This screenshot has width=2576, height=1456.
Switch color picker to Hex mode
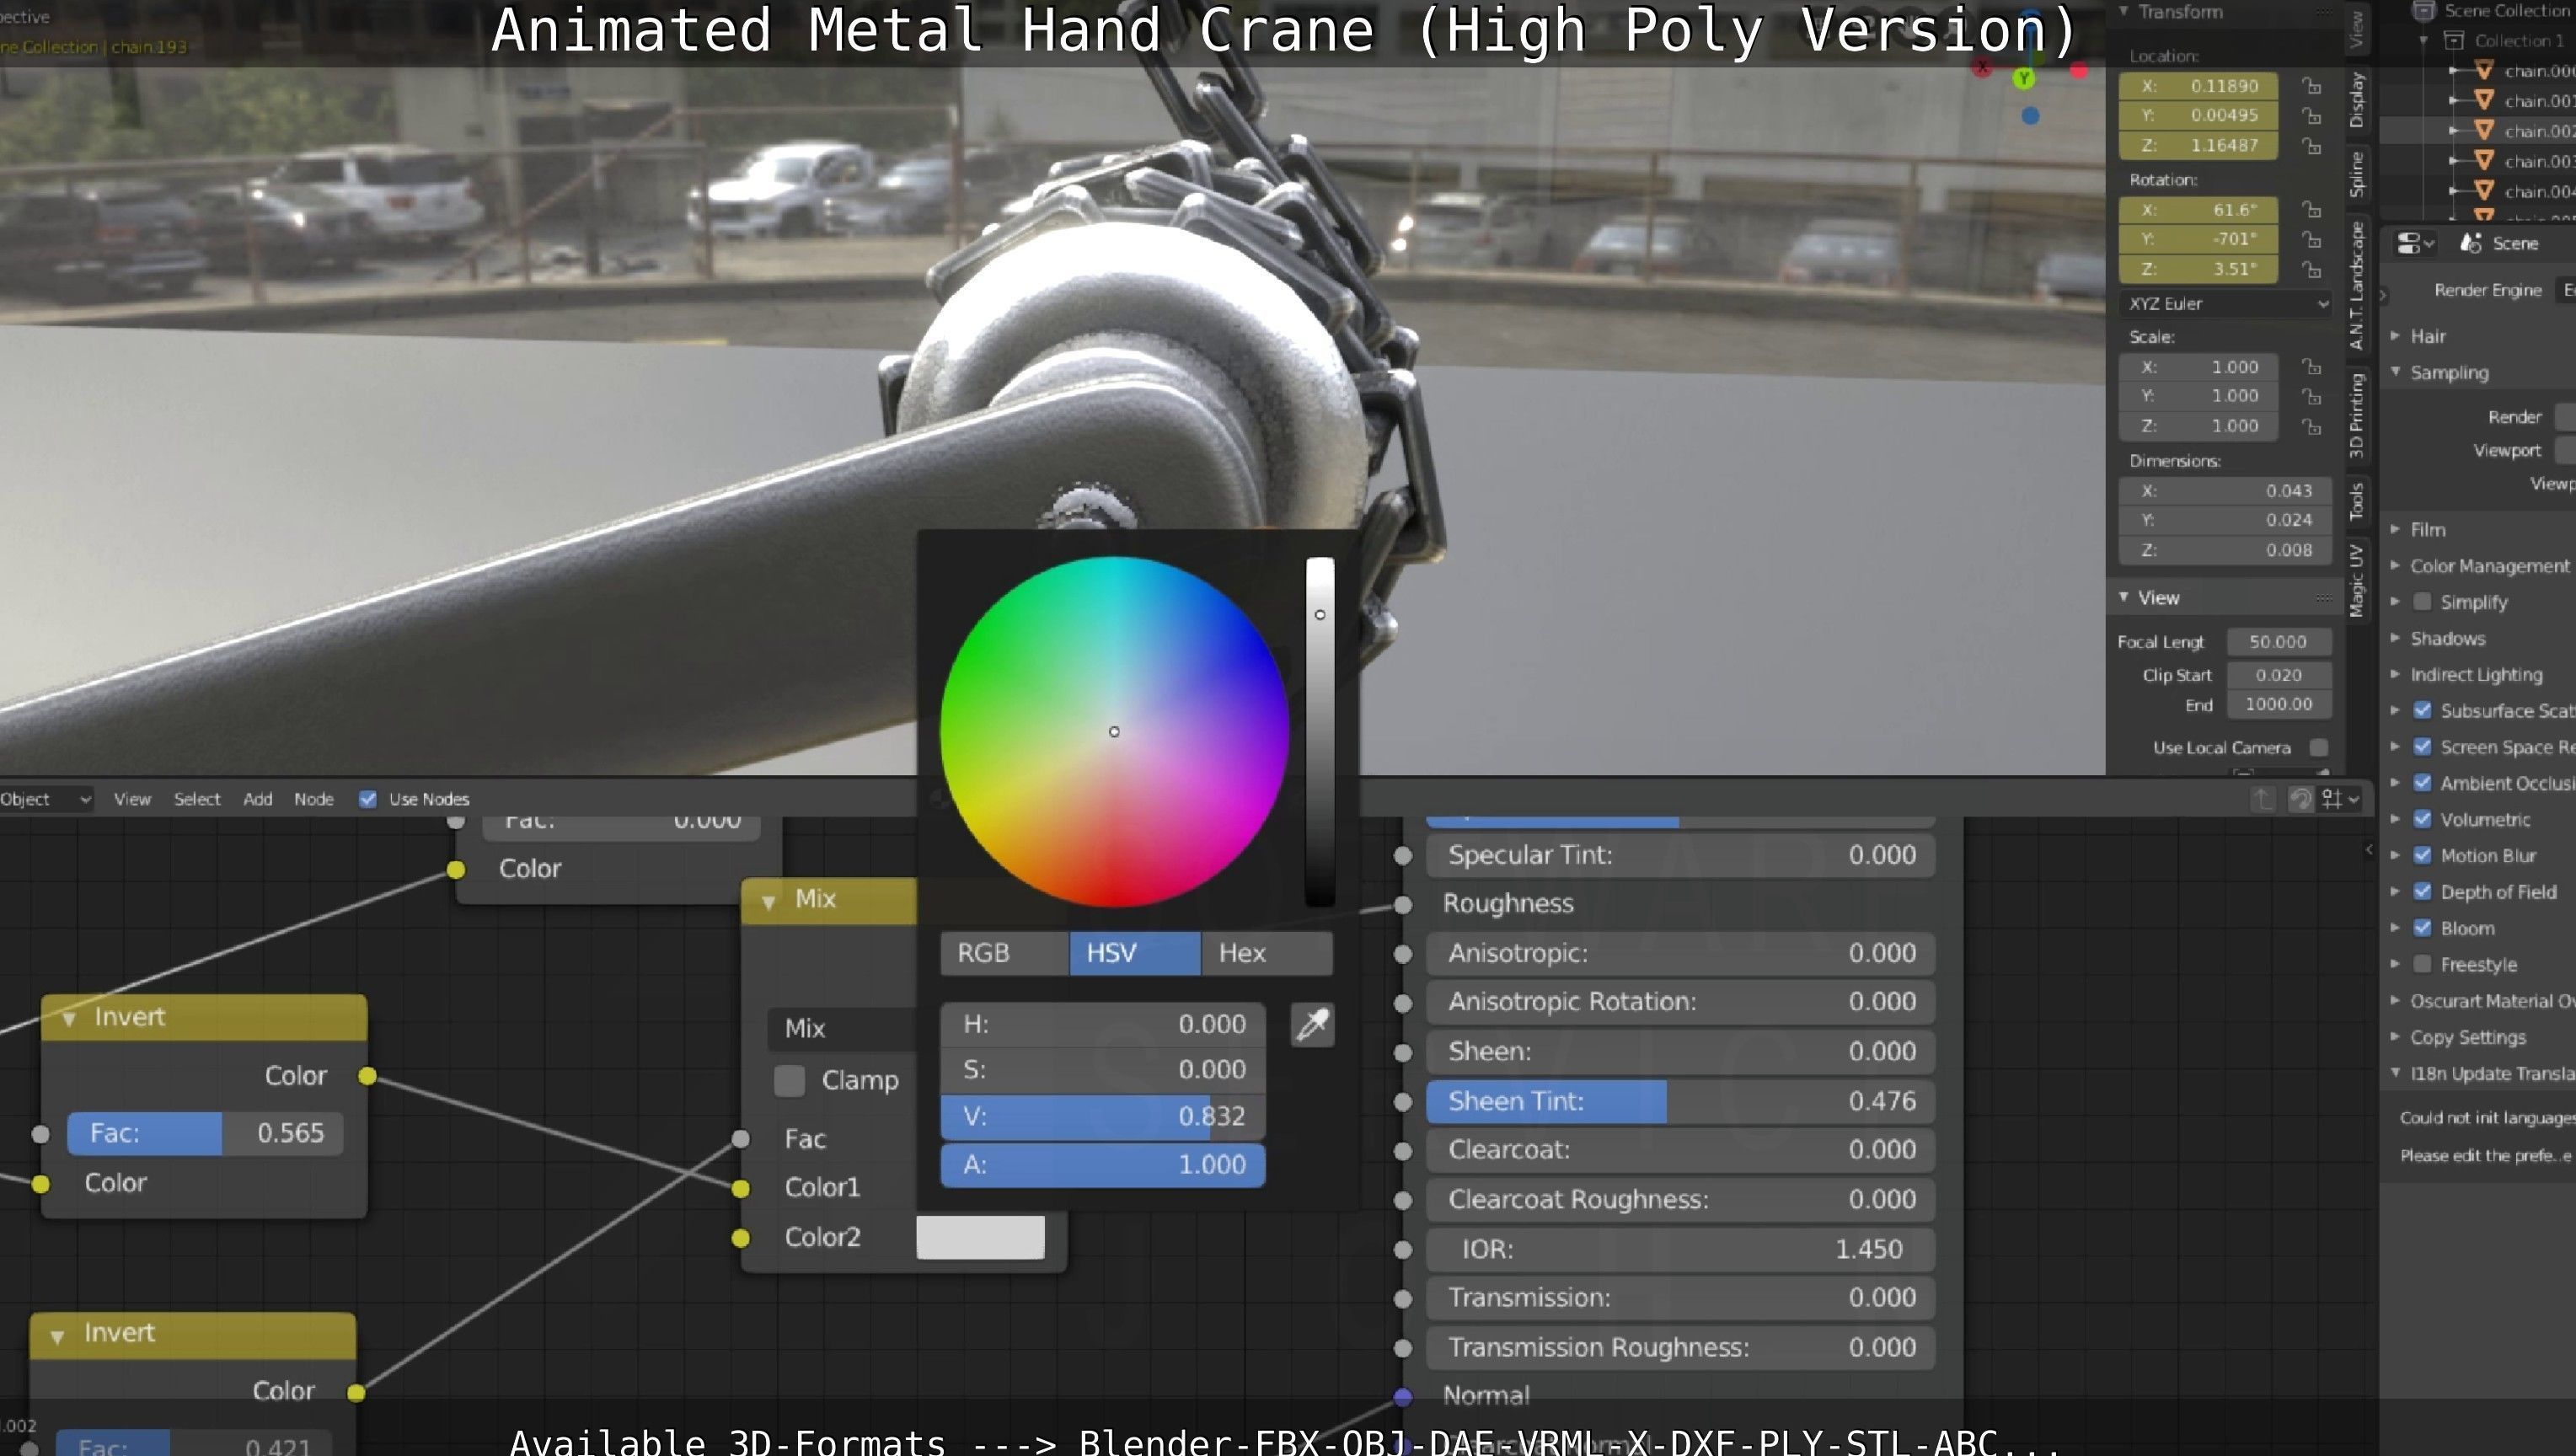(1267, 953)
